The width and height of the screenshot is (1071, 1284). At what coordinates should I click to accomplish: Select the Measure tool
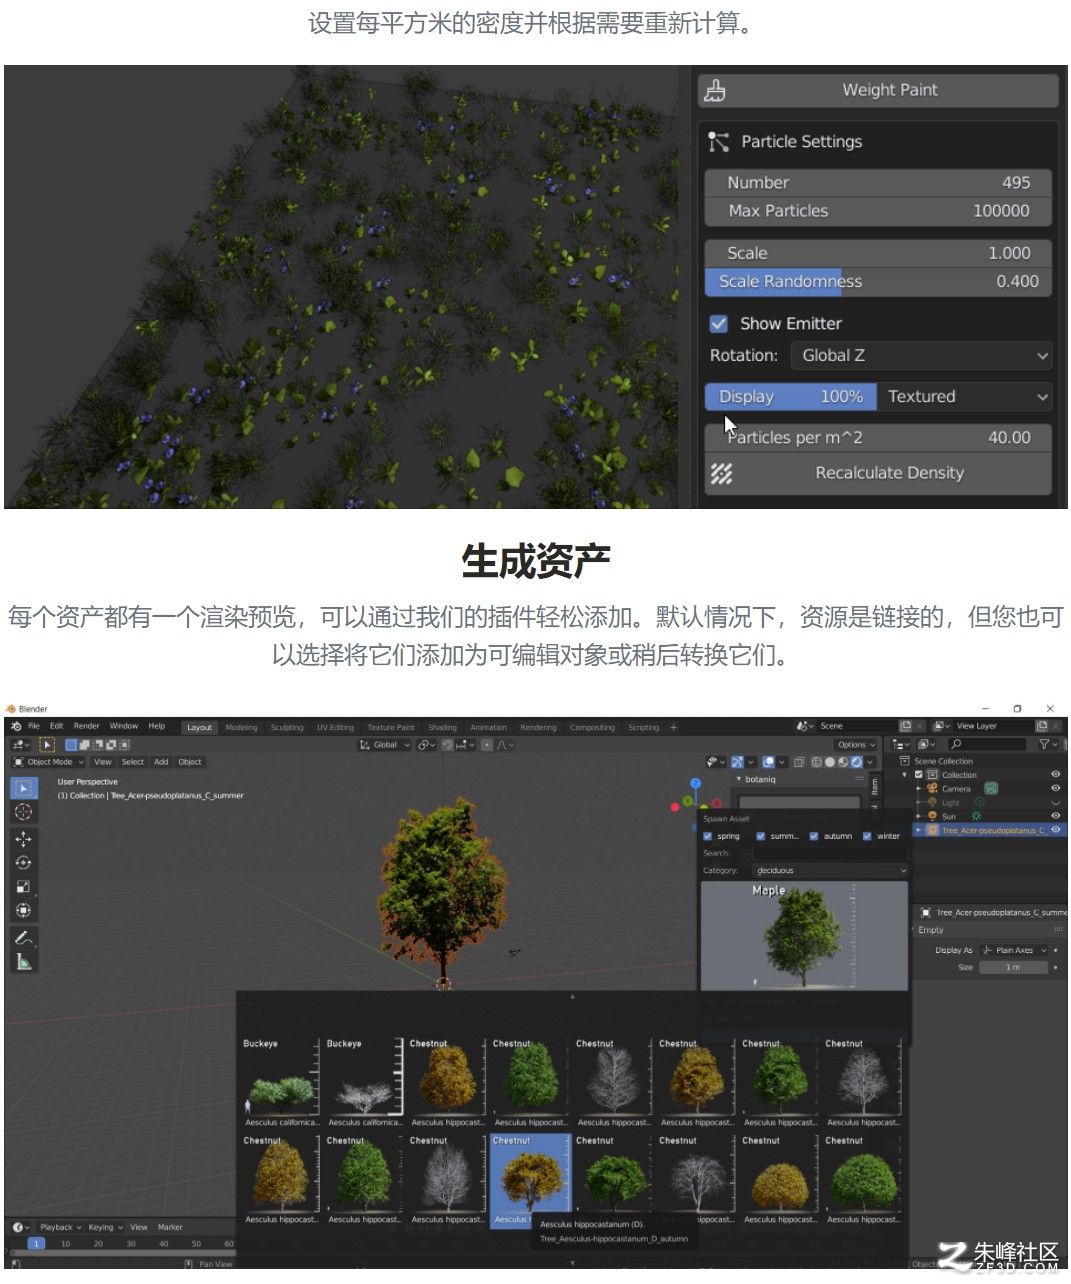pyautogui.click(x=24, y=962)
